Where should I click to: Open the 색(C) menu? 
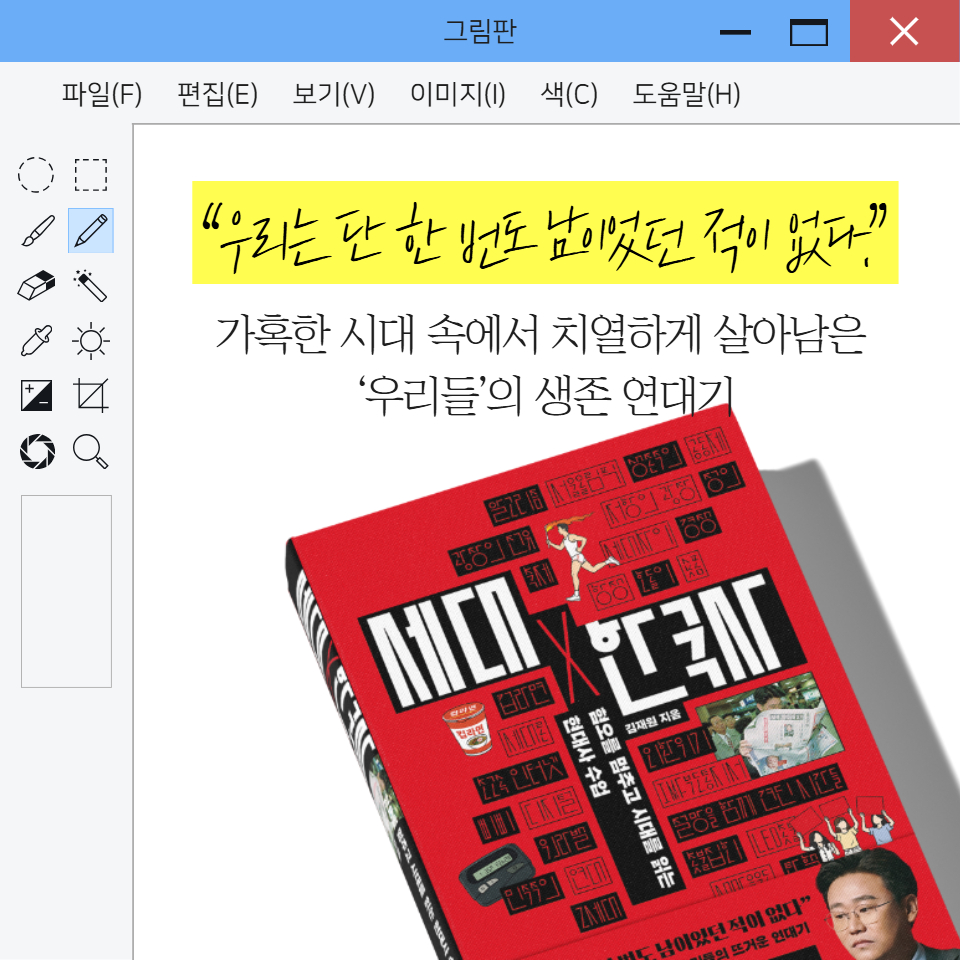(569, 94)
